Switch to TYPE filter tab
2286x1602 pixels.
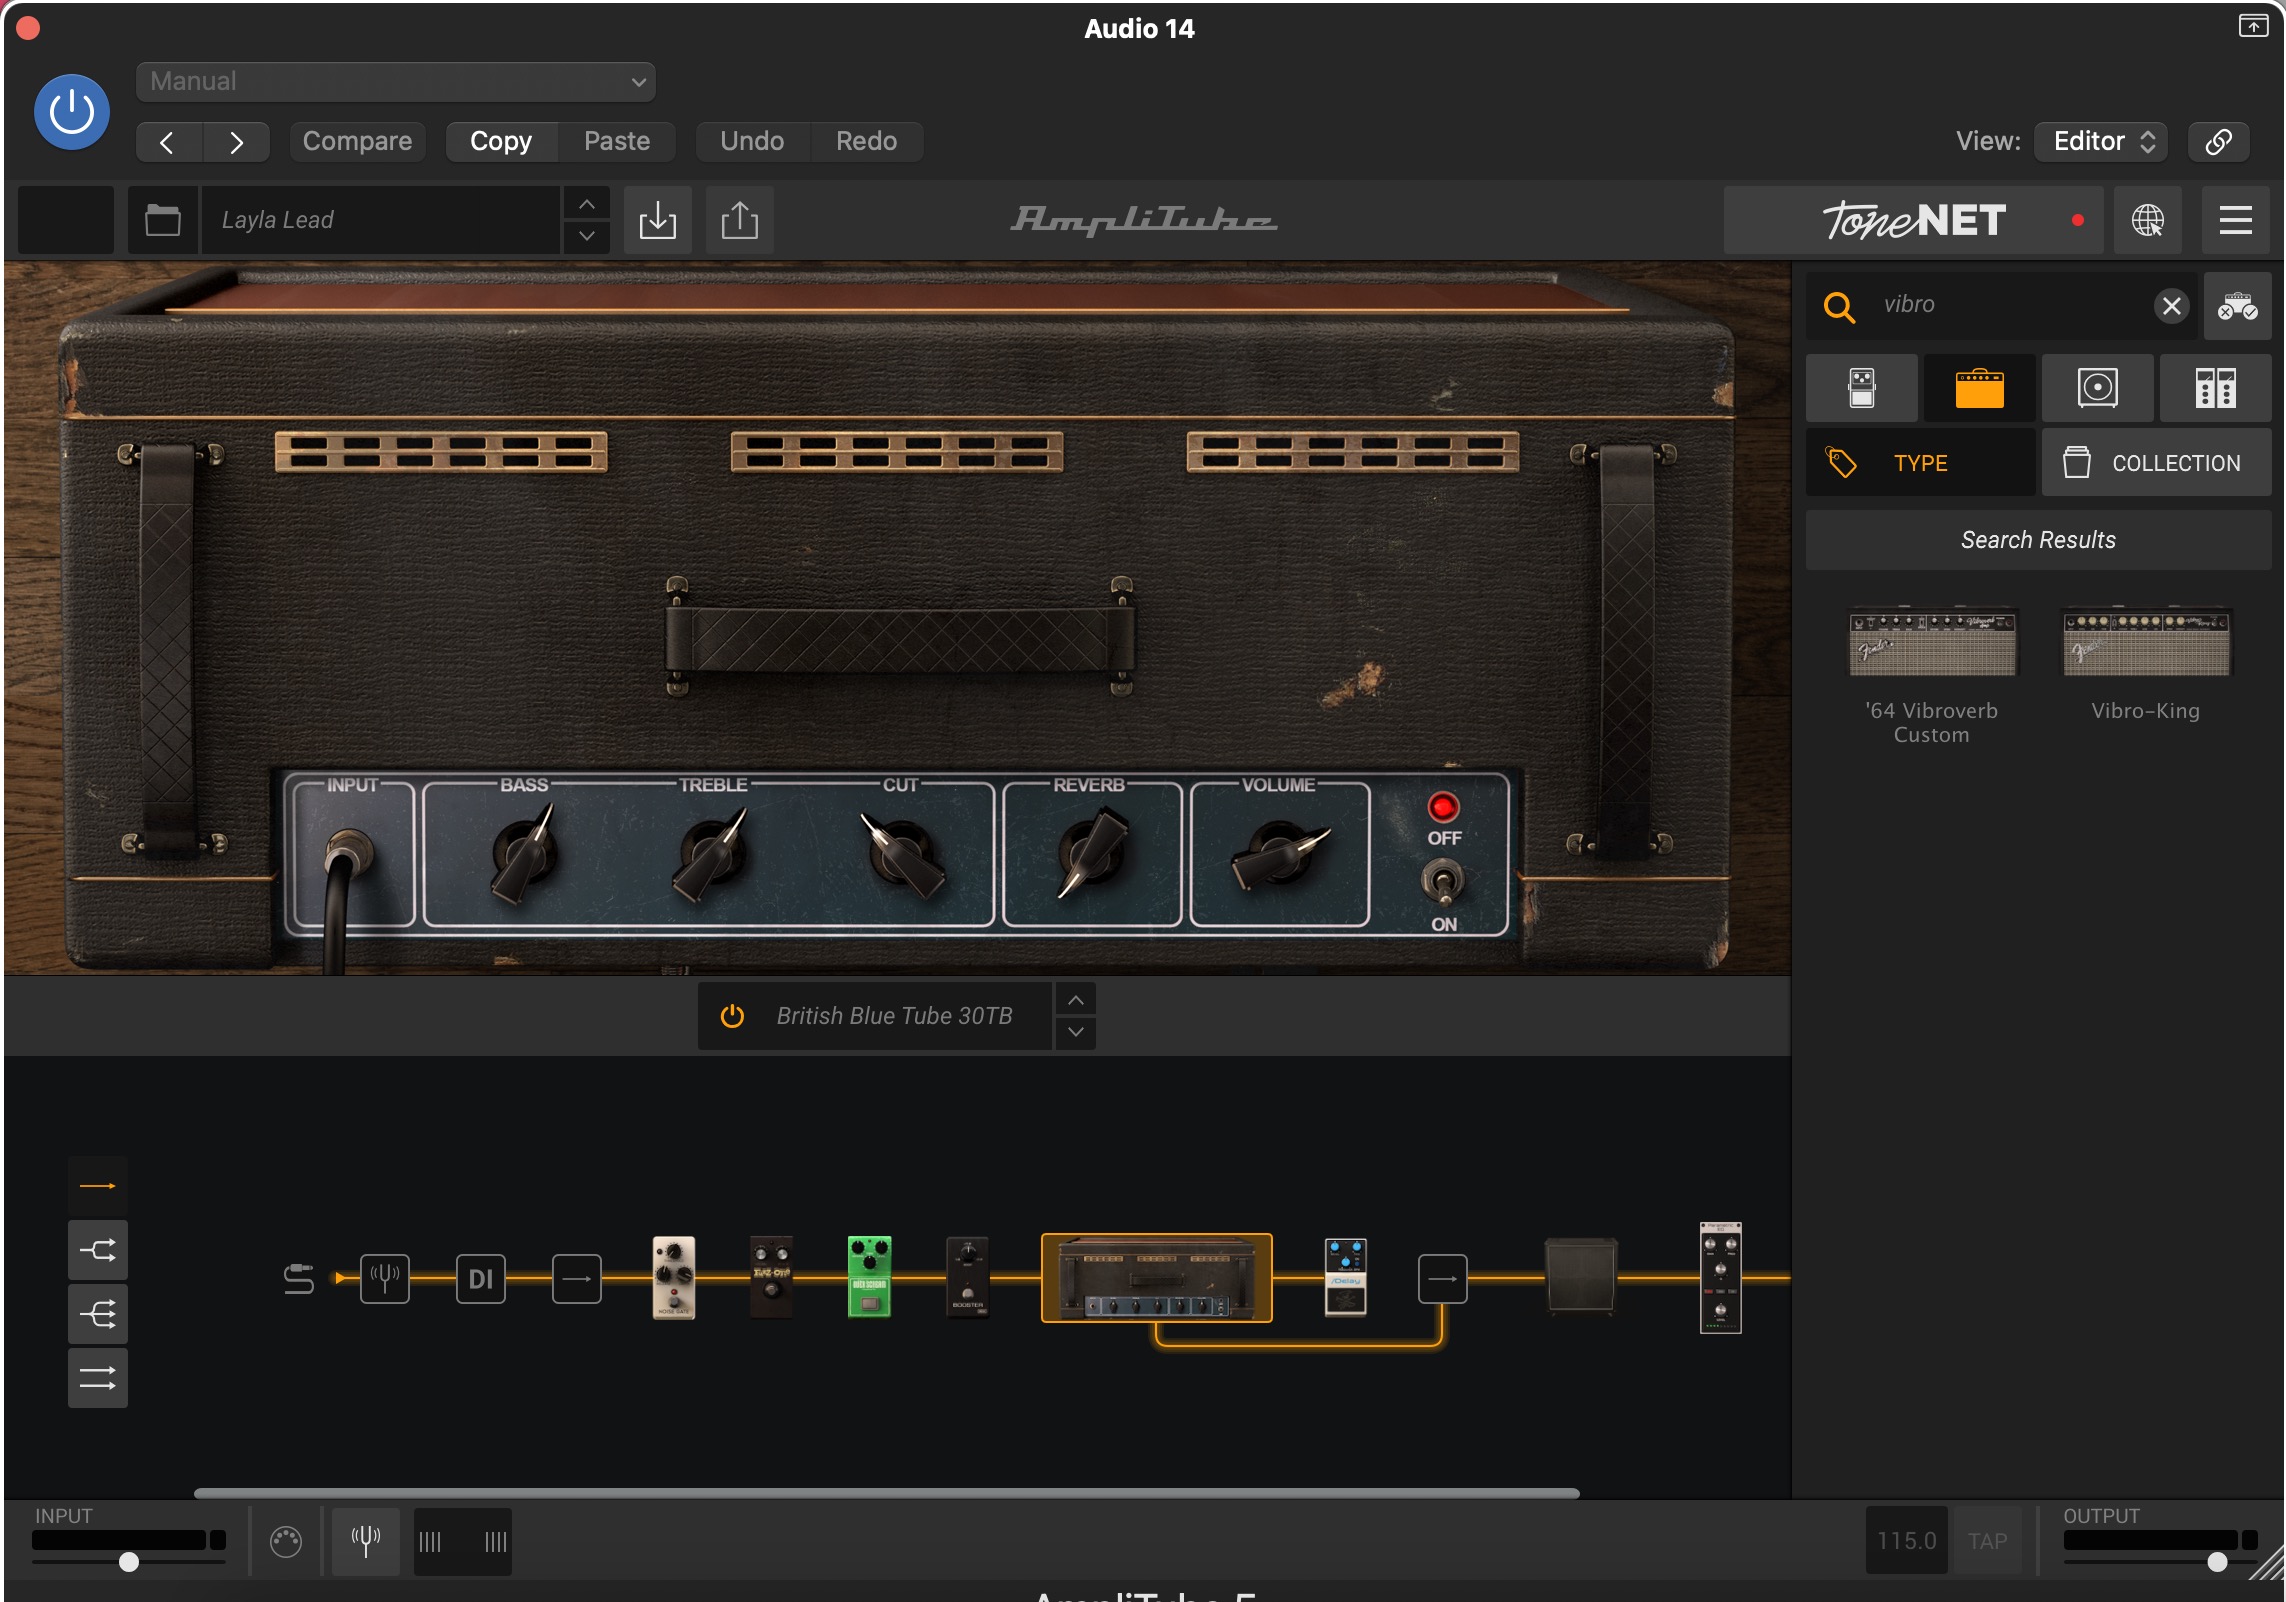pyautogui.click(x=1920, y=463)
